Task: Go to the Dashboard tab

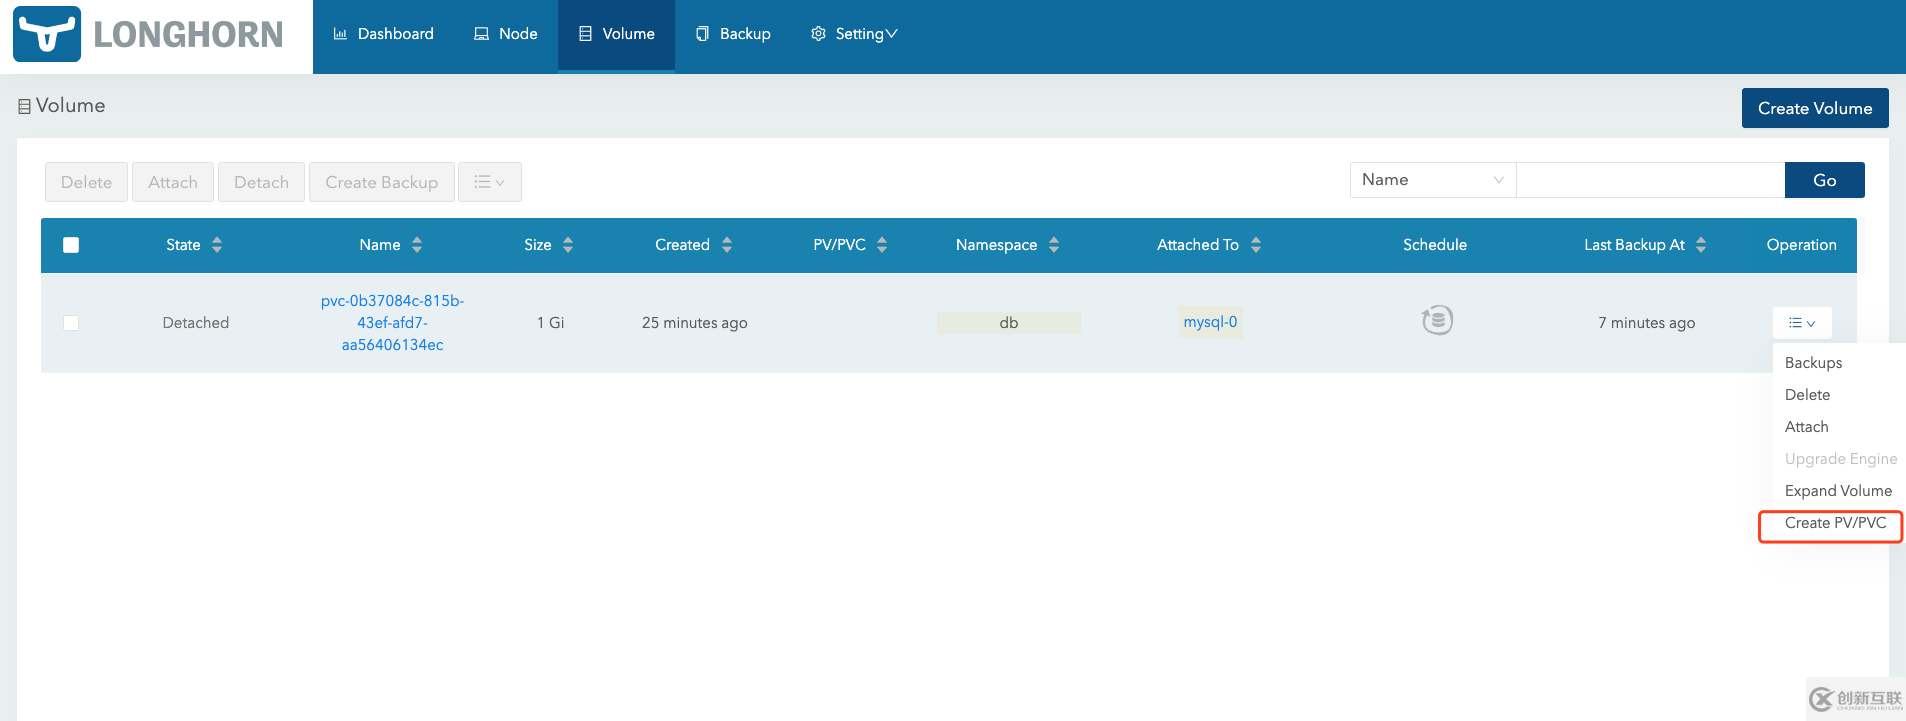Action: point(384,34)
